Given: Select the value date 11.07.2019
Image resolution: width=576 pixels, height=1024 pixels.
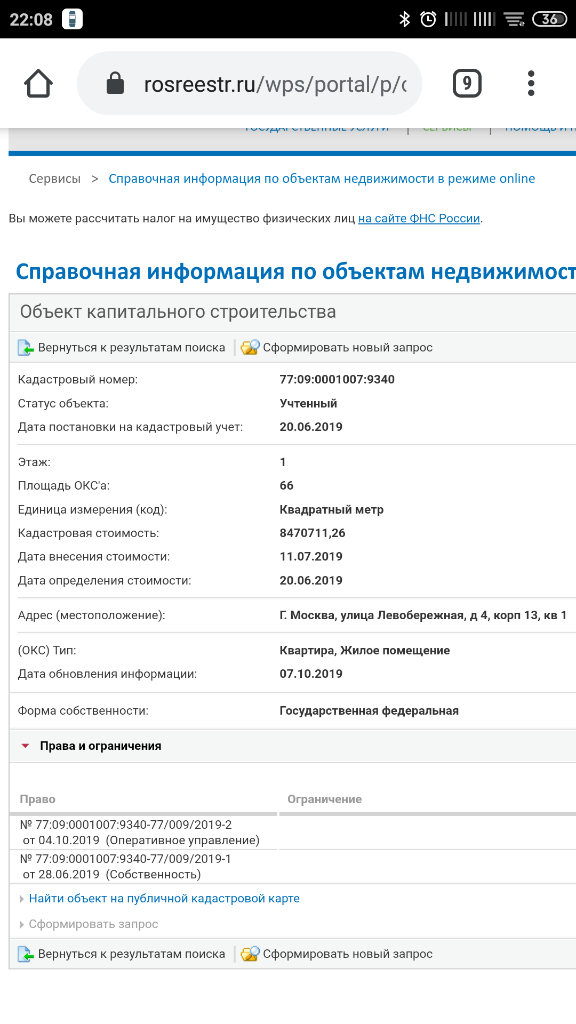Looking at the screenshot, I should [x=311, y=556].
